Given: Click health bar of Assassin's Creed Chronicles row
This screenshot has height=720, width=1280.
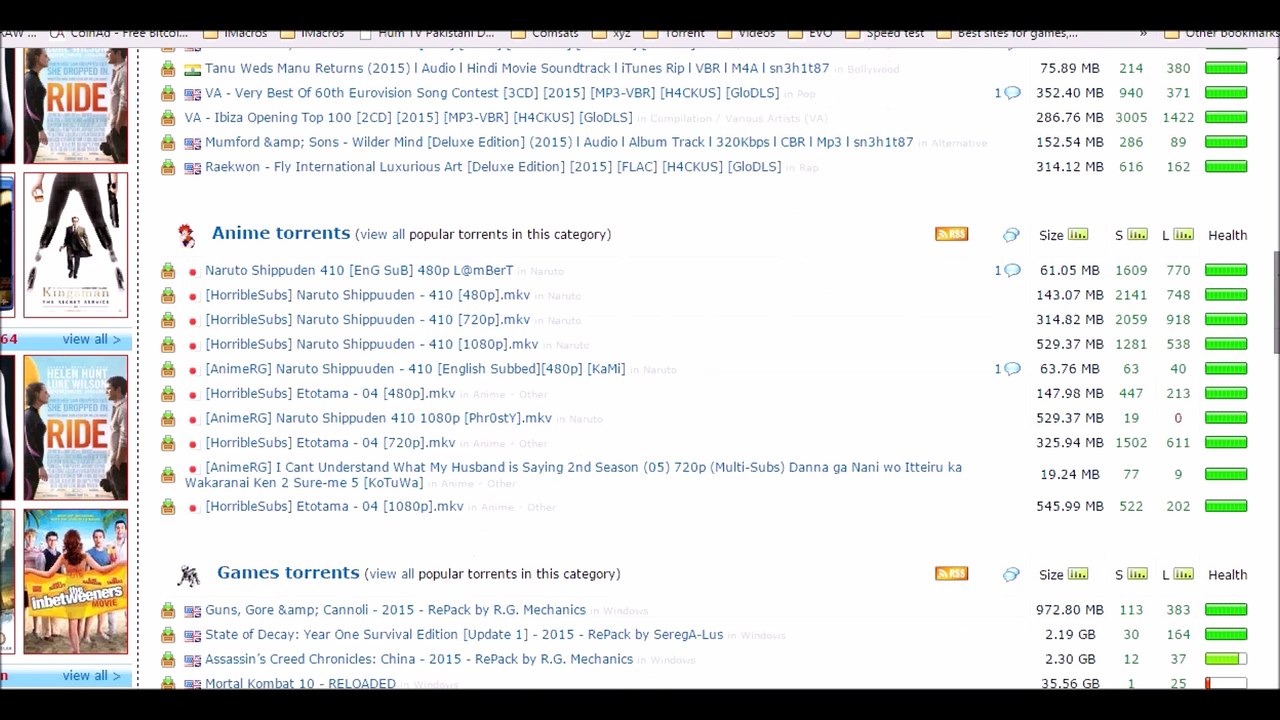Looking at the screenshot, I should click(1226, 659).
